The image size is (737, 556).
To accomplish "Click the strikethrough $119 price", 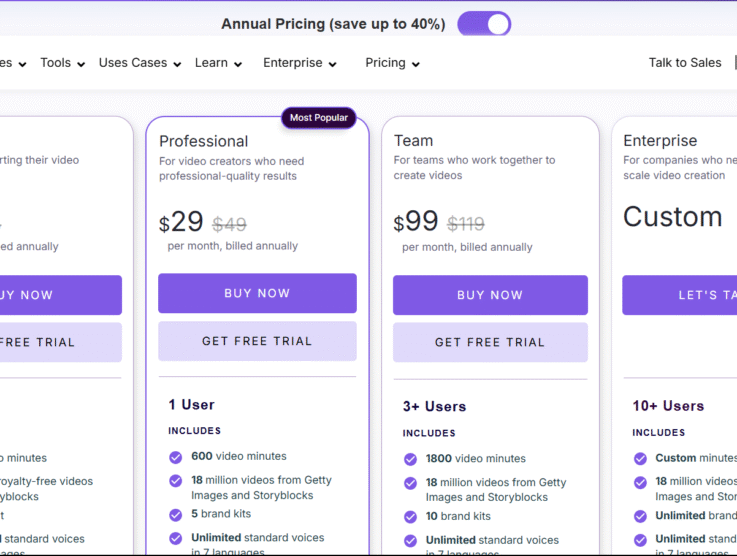I will click(466, 224).
